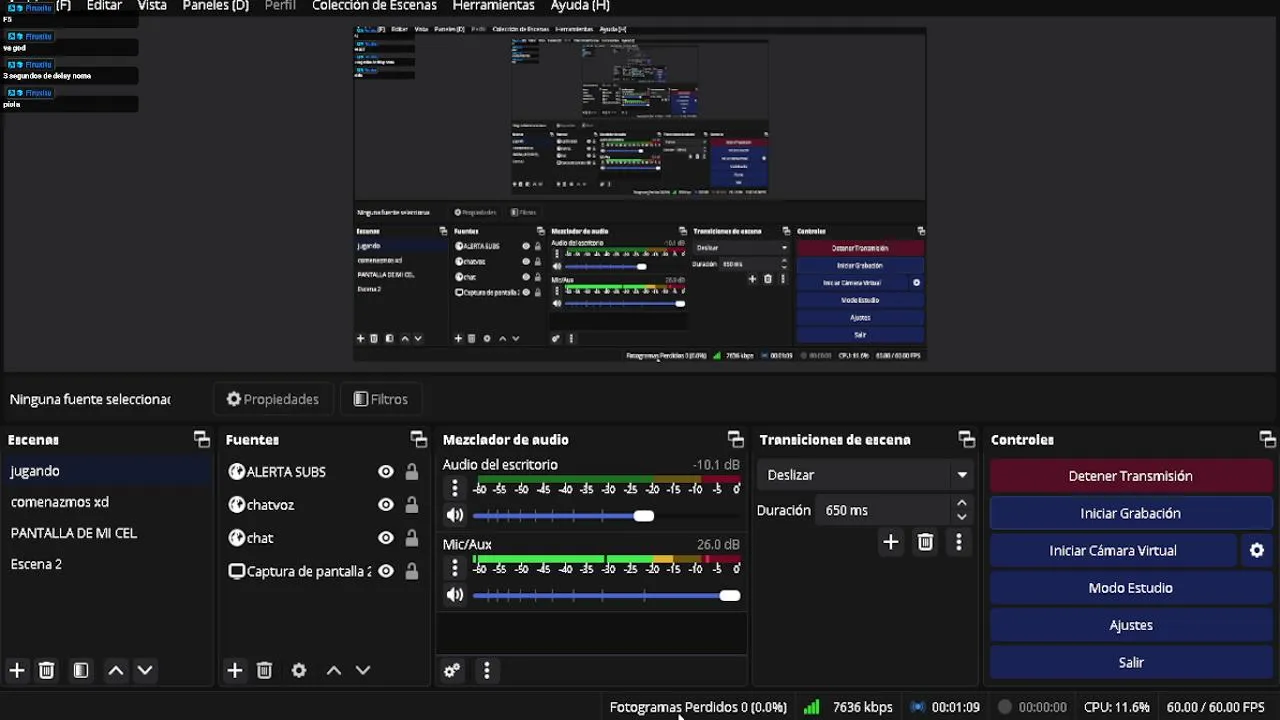Image resolution: width=1280 pixels, height=720 pixels.
Task: Undock the Transiciones de escena panel
Action: (967, 440)
